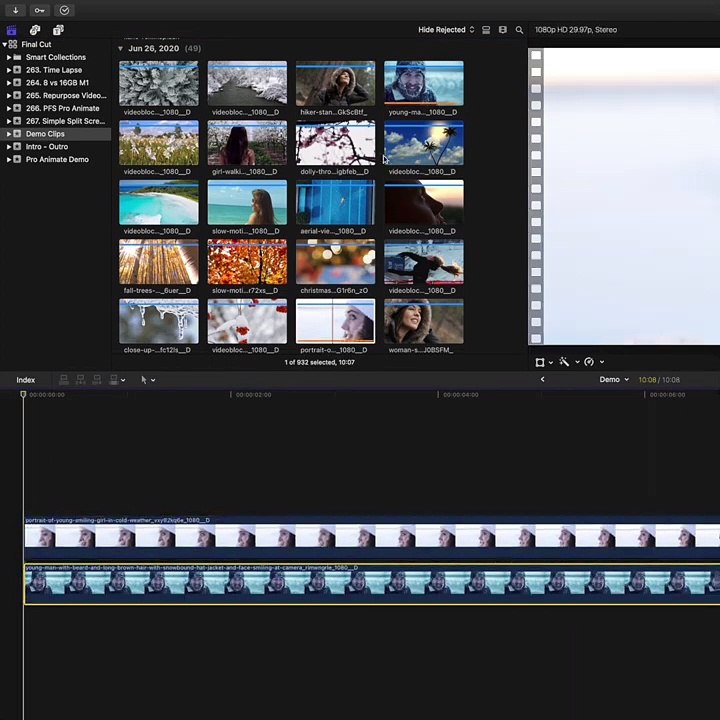Viewport: 720px width, 720px height.
Task: Select the portrait-of-young-smiling-girl timeline clip
Action: click(372, 537)
